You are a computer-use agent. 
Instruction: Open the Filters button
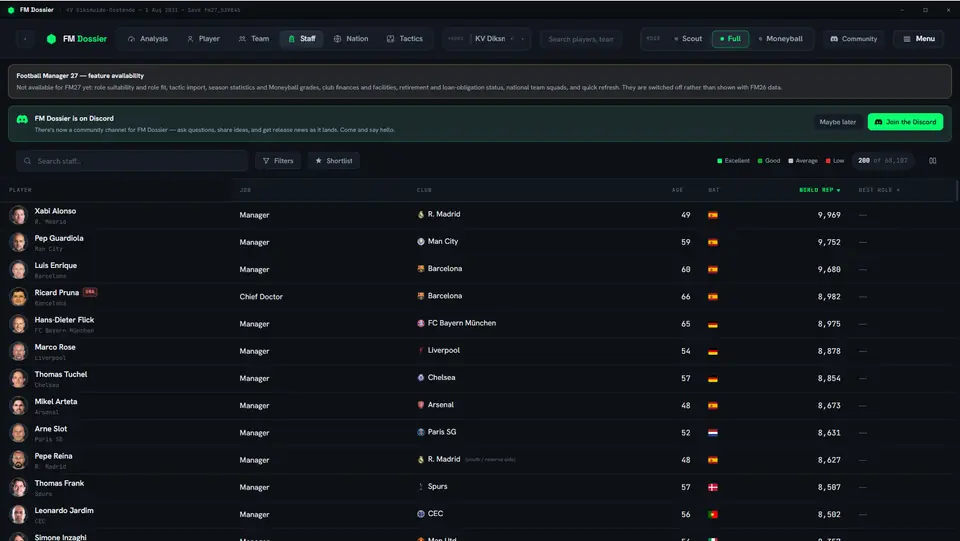point(278,161)
